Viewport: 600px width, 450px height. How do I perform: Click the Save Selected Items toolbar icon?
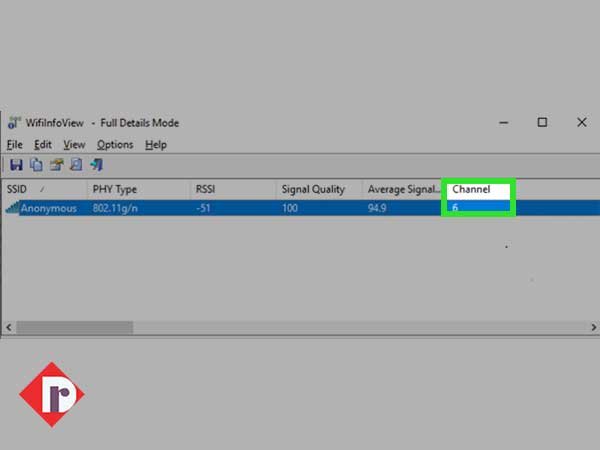tap(16, 165)
